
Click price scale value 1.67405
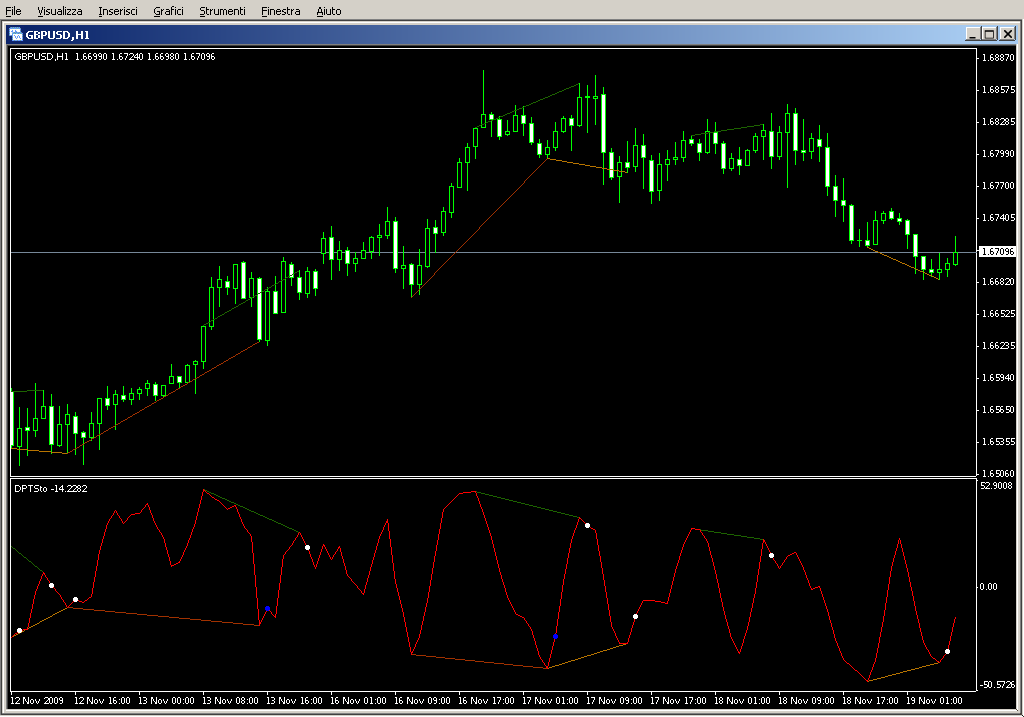[x=999, y=217]
